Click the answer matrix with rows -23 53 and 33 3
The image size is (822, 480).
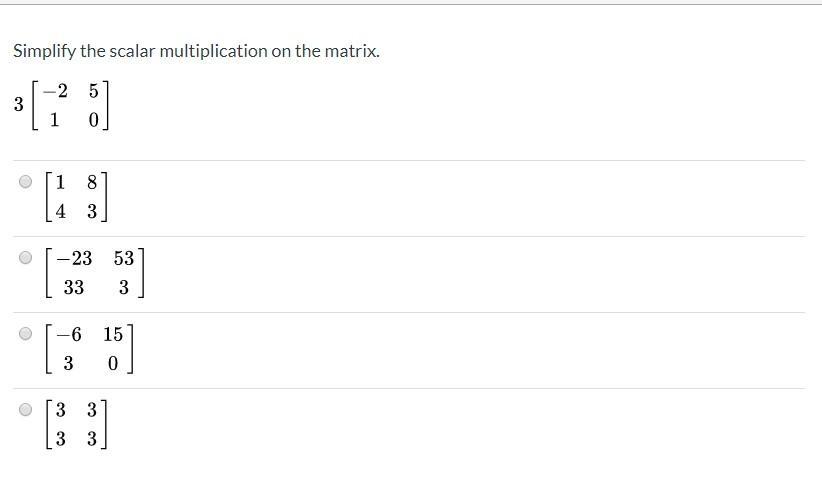95,273
